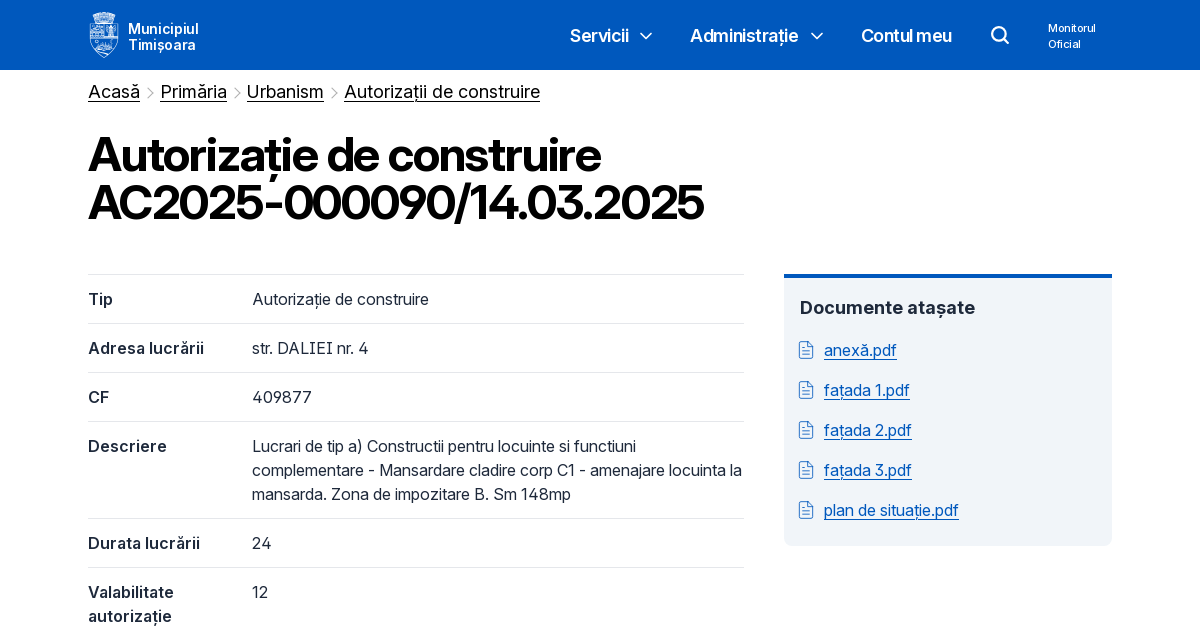Click the document icon beside anexă.pdf
The image size is (1200, 630).
pos(806,349)
